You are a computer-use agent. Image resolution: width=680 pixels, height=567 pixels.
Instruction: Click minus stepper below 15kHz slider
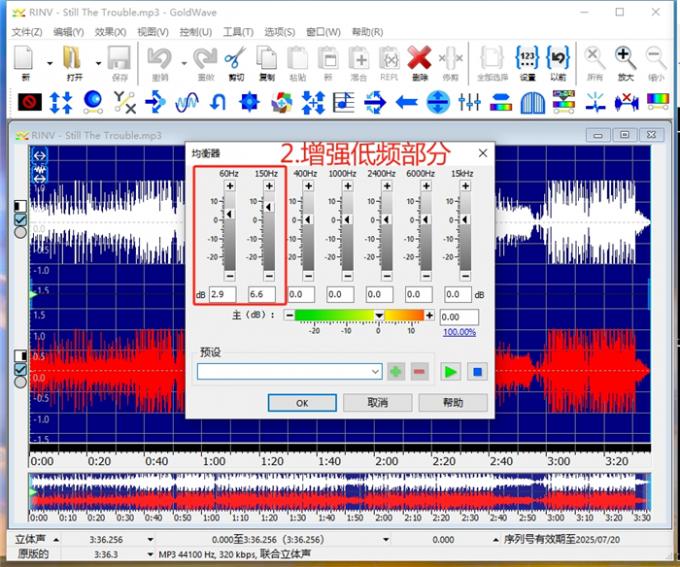point(465,276)
